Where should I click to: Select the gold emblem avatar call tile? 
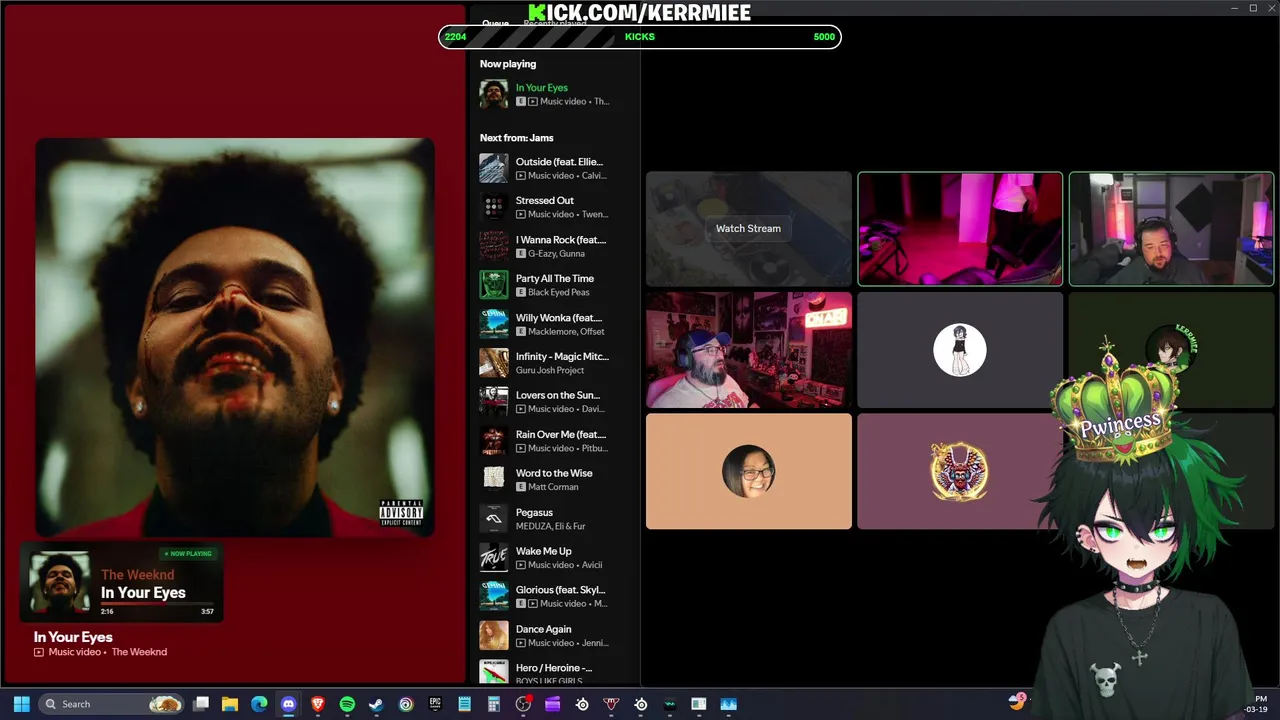(960, 471)
